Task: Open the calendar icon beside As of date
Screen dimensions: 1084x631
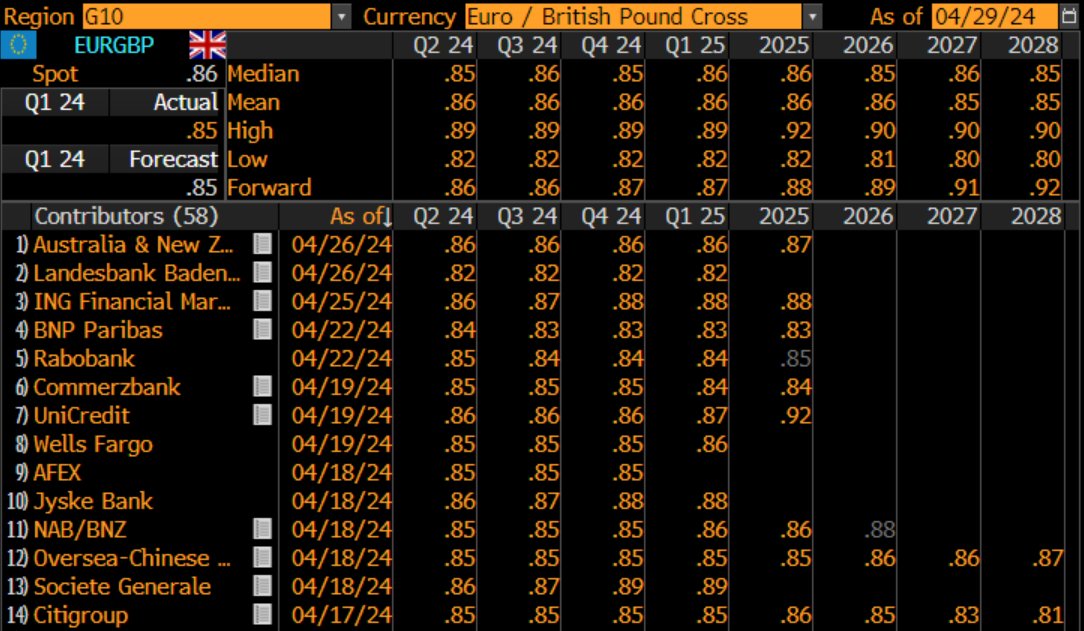Action: [x=1069, y=16]
